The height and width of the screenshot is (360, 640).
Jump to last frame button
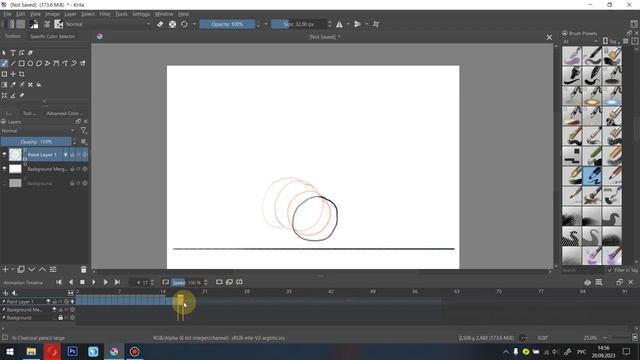(118, 282)
